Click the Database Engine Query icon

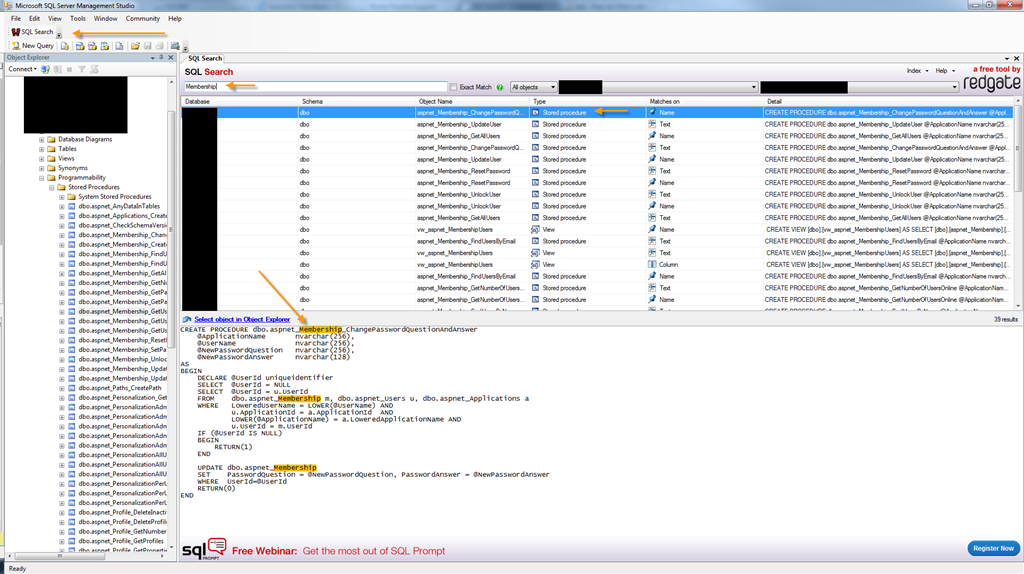click(x=65, y=46)
